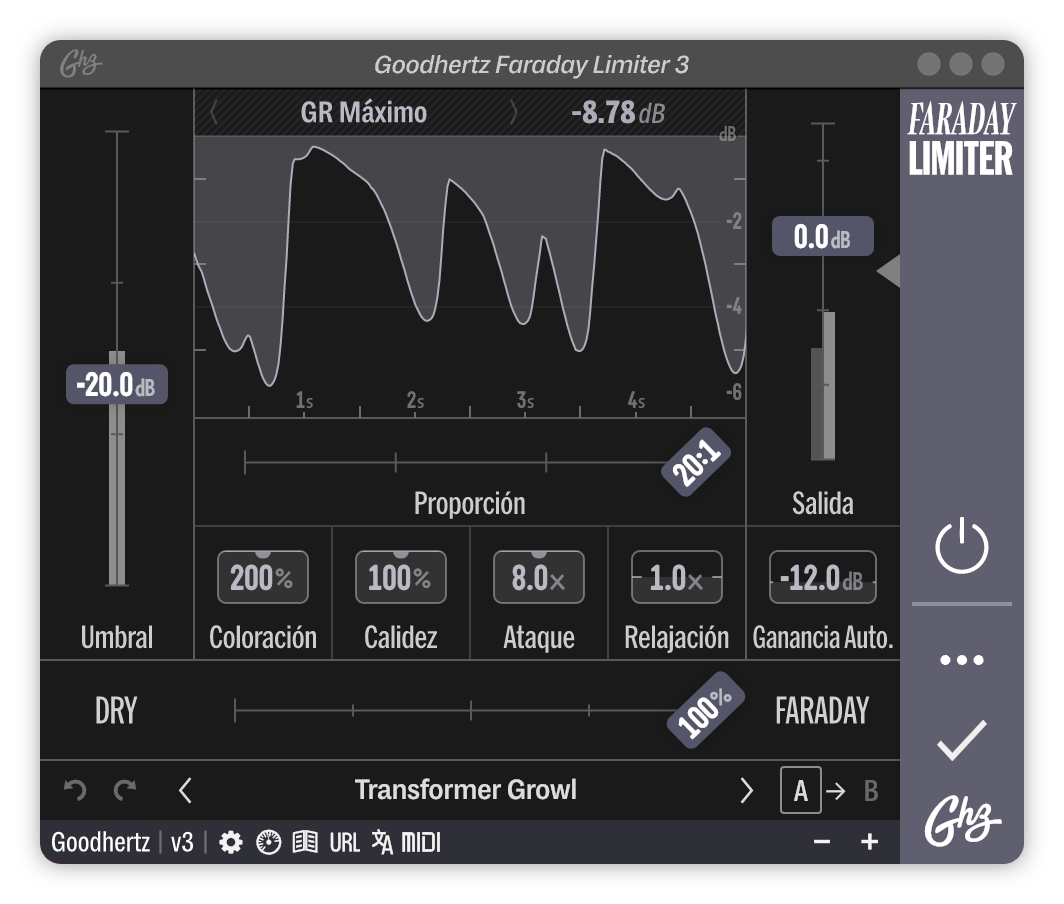Show the next preset with the right chevron
The image size is (1064, 904).
tap(745, 790)
